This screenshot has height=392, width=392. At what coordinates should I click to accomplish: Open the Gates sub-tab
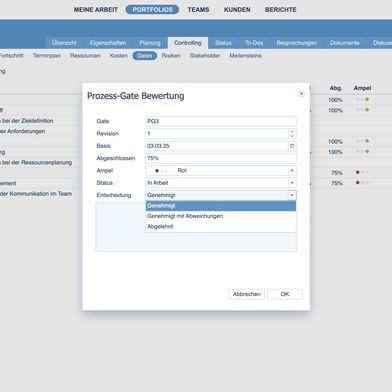click(145, 56)
